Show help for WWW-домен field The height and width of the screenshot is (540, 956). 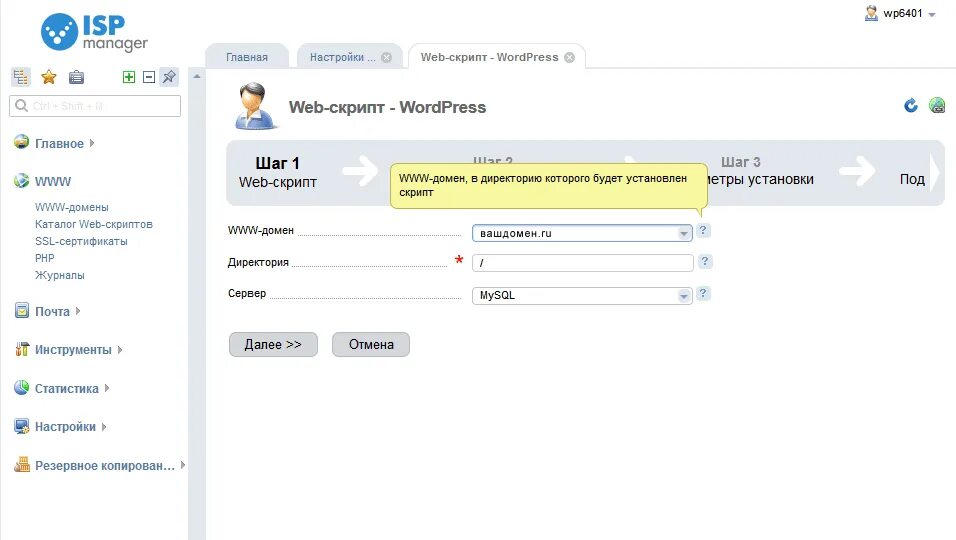tap(703, 230)
